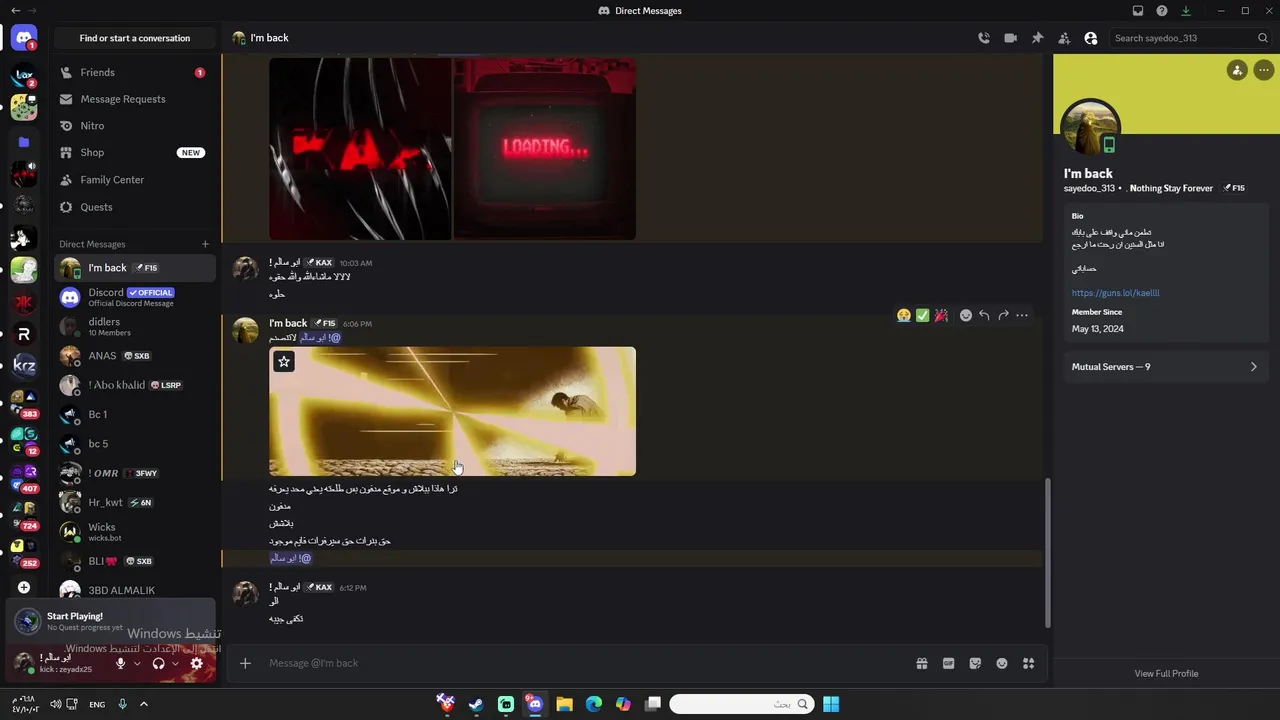Click the attach file plus button
1280x720 pixels.
click(245, 663)
